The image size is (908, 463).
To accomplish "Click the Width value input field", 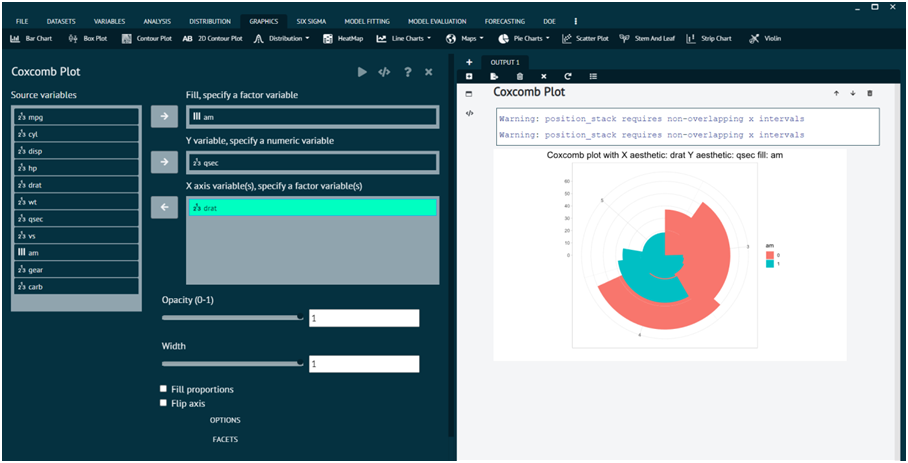I will point(364,364).
